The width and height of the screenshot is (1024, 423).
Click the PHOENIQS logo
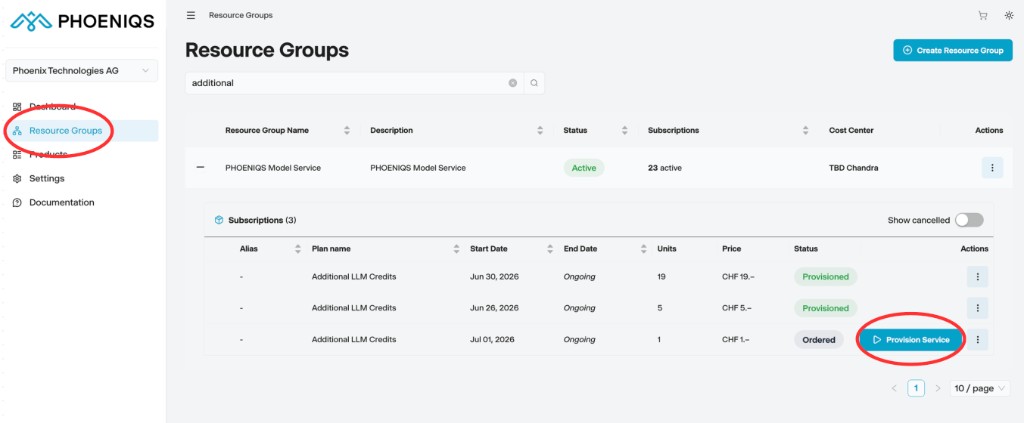82,22
